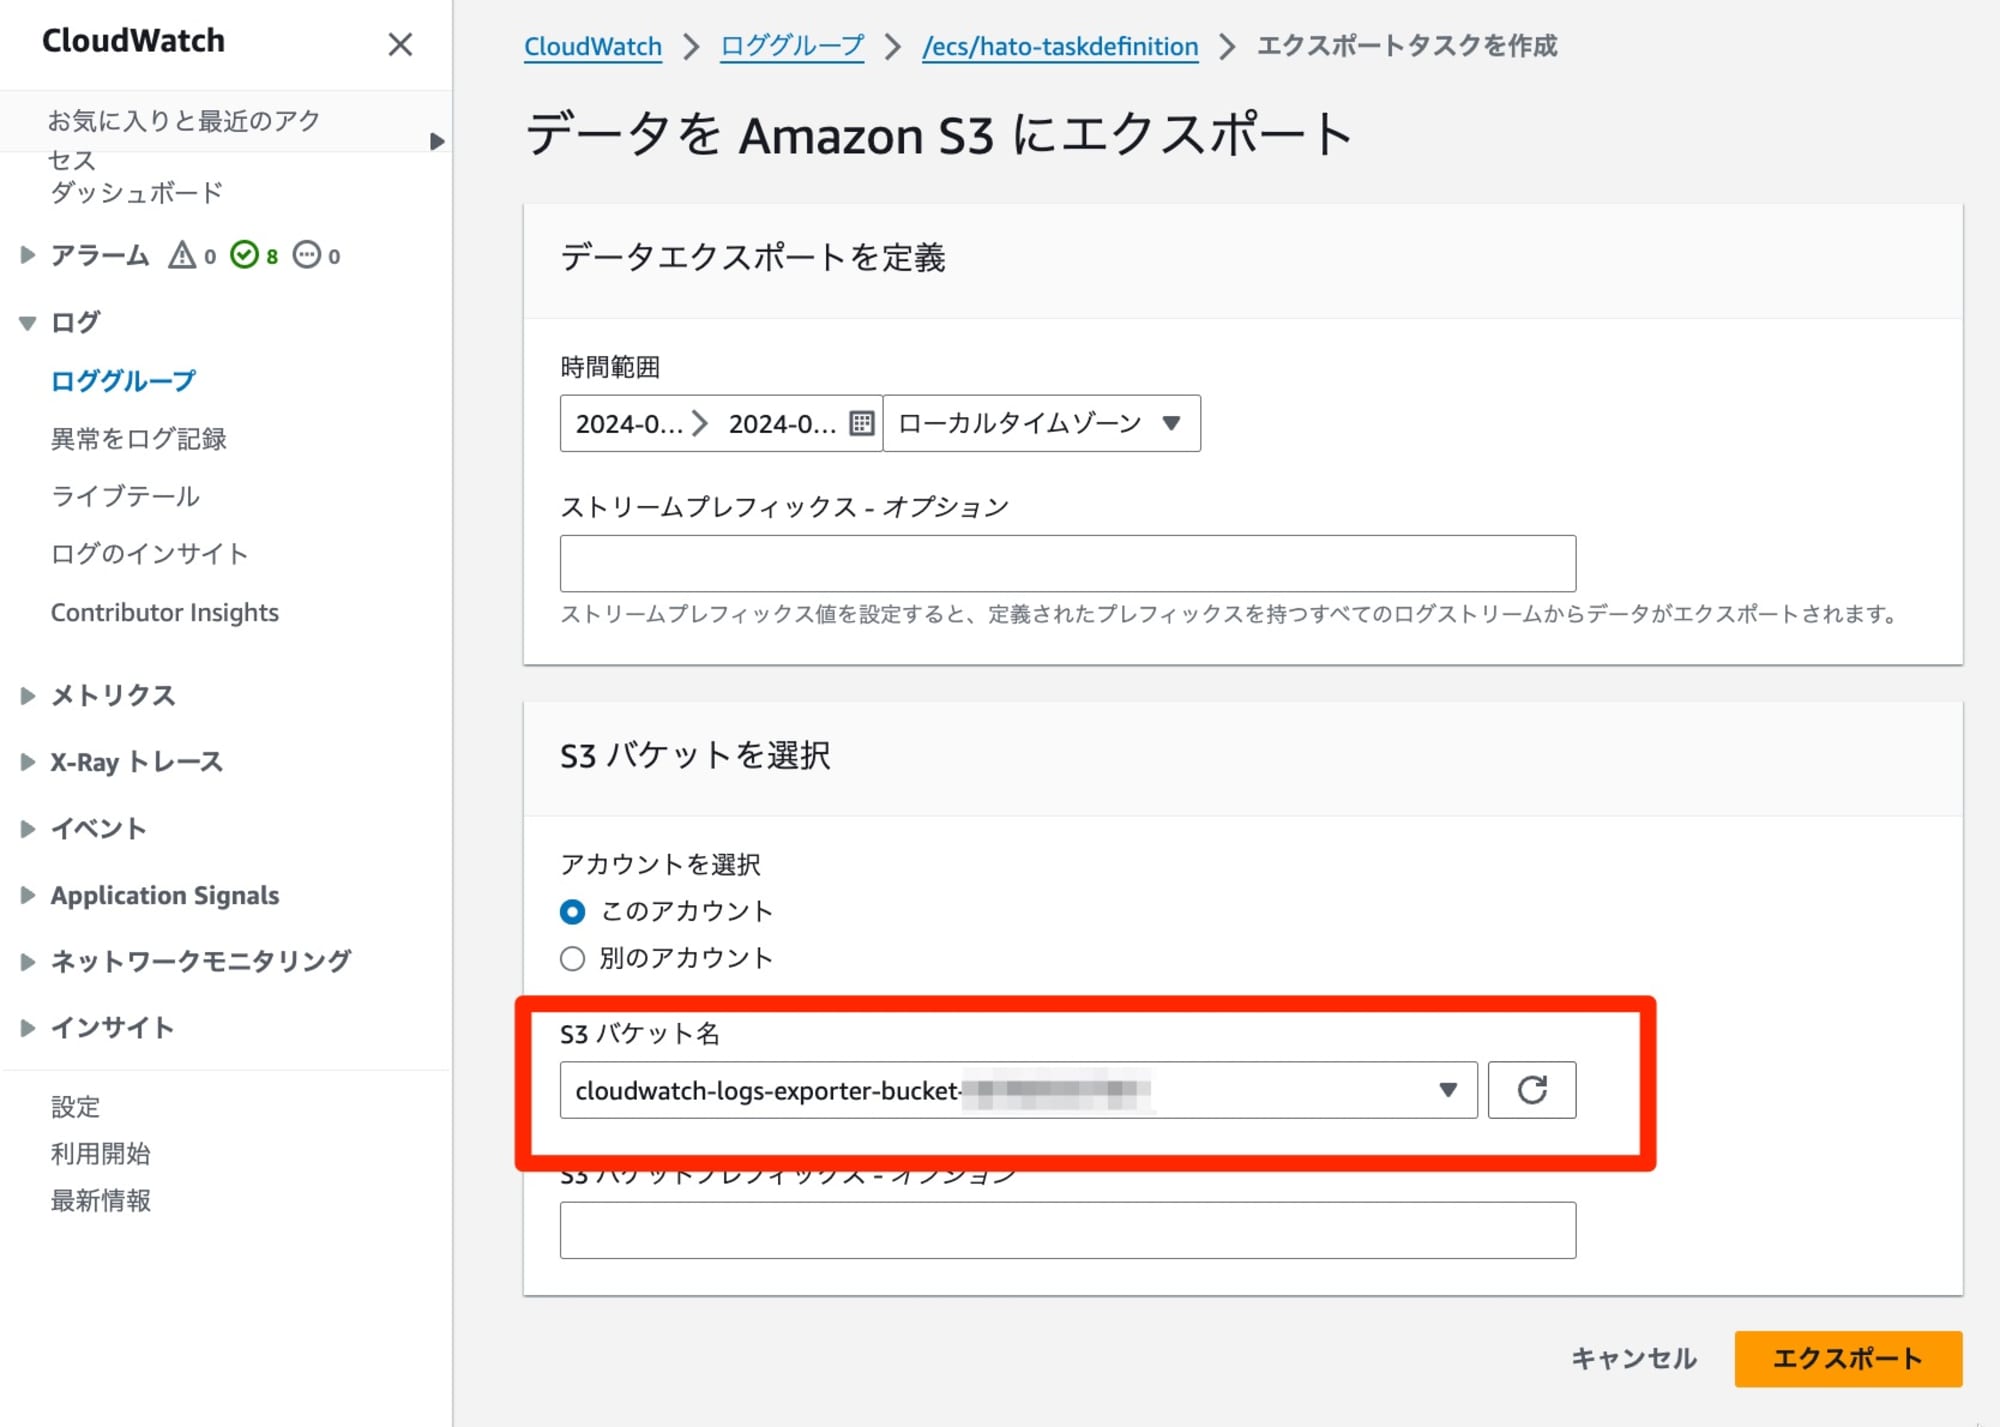Open ロググループ in the sidebar
Viewport: 2000px width, 1427px height.
pos(123,381)
